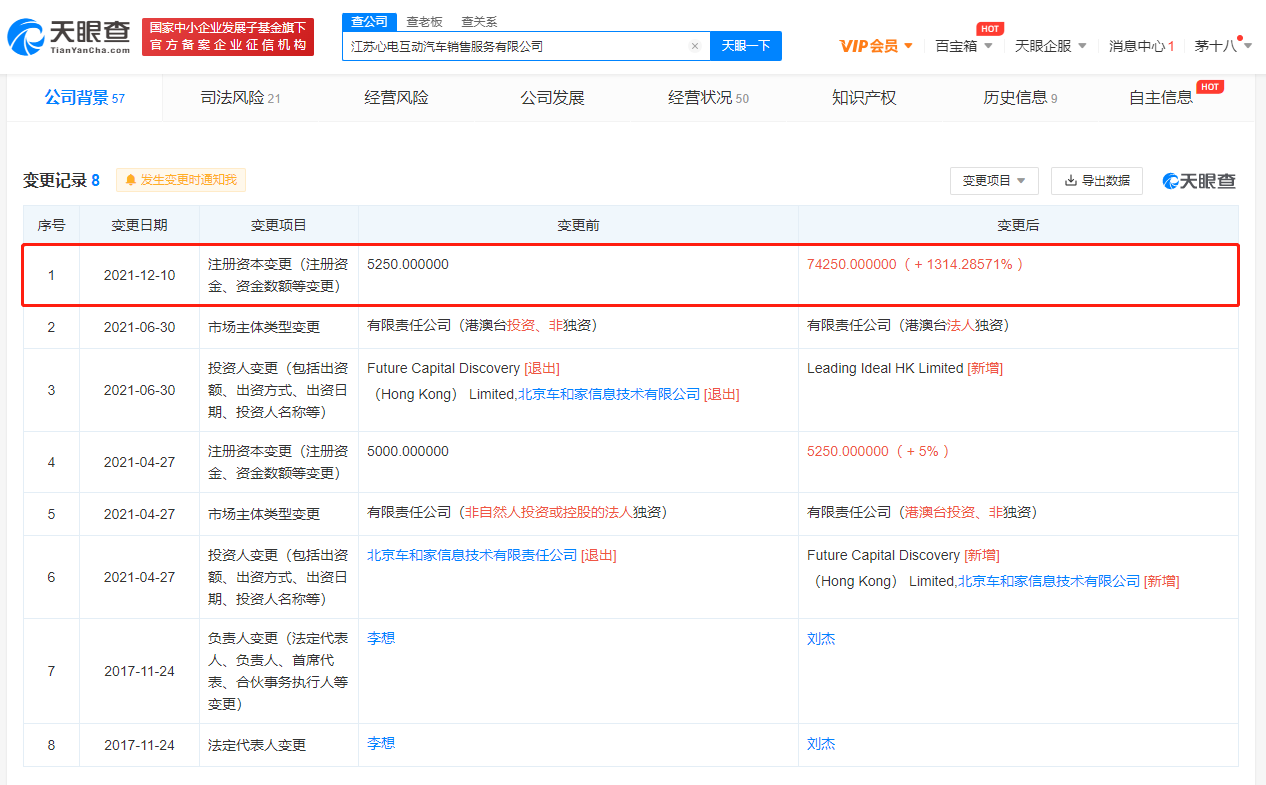This screenshot has width=1266, height=785.
Task: Open 消息中心 notifications
Action: [1139, 45]
